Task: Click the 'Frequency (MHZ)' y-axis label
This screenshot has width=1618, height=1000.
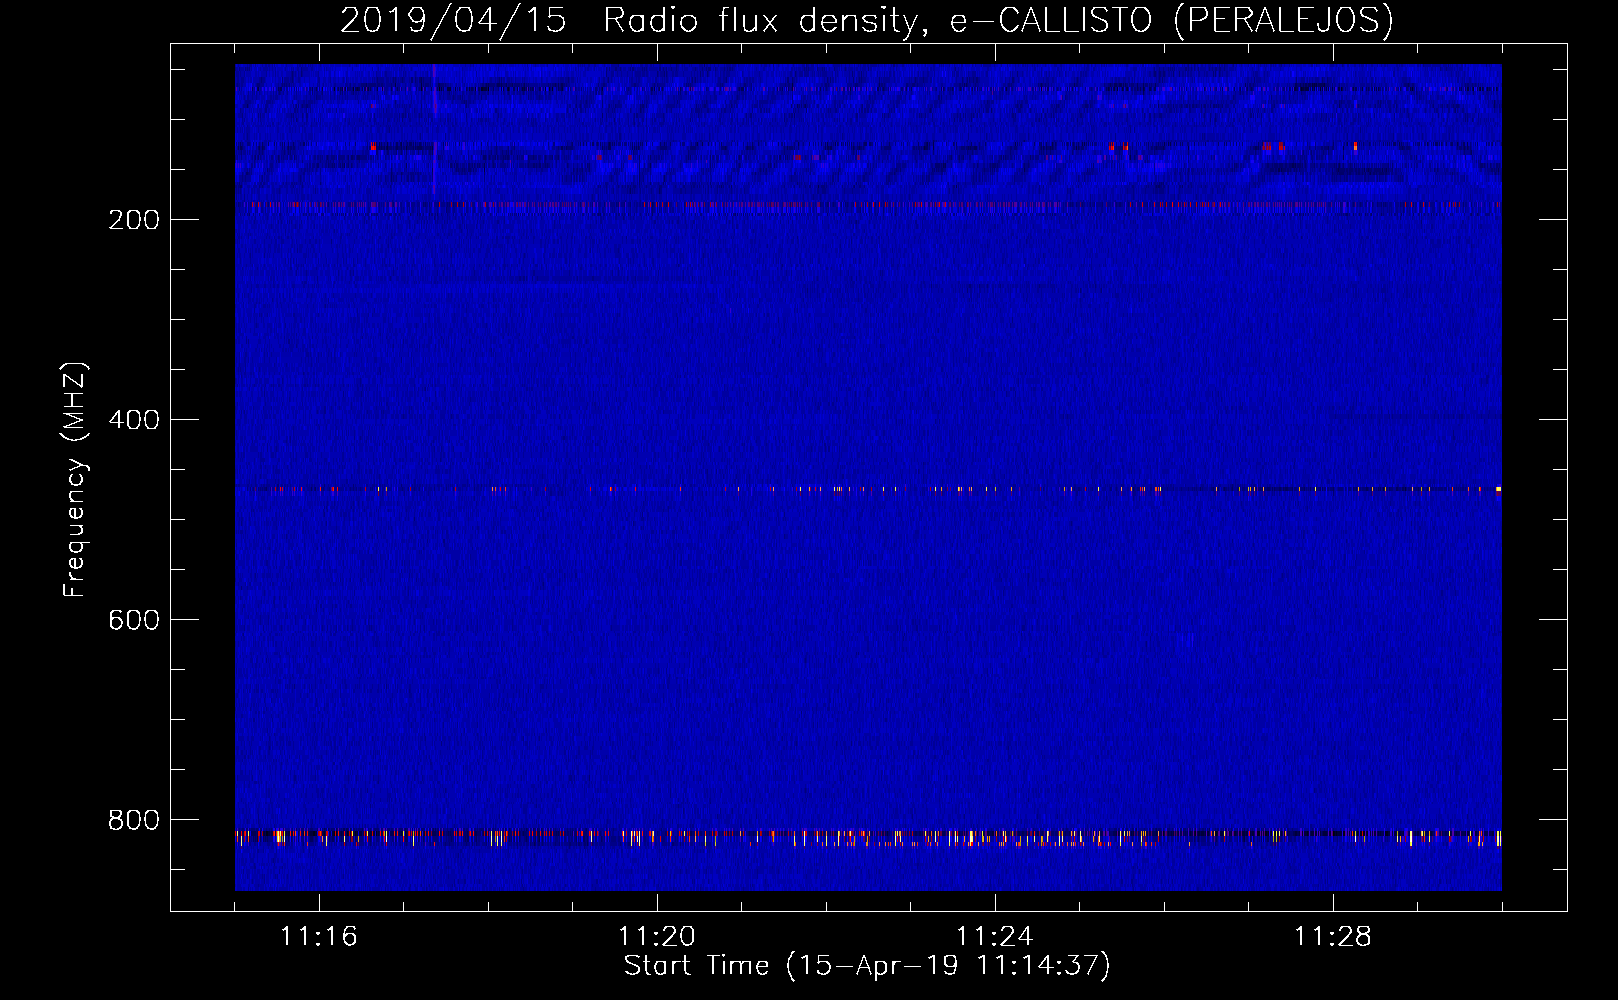Action: pos(75,480)
